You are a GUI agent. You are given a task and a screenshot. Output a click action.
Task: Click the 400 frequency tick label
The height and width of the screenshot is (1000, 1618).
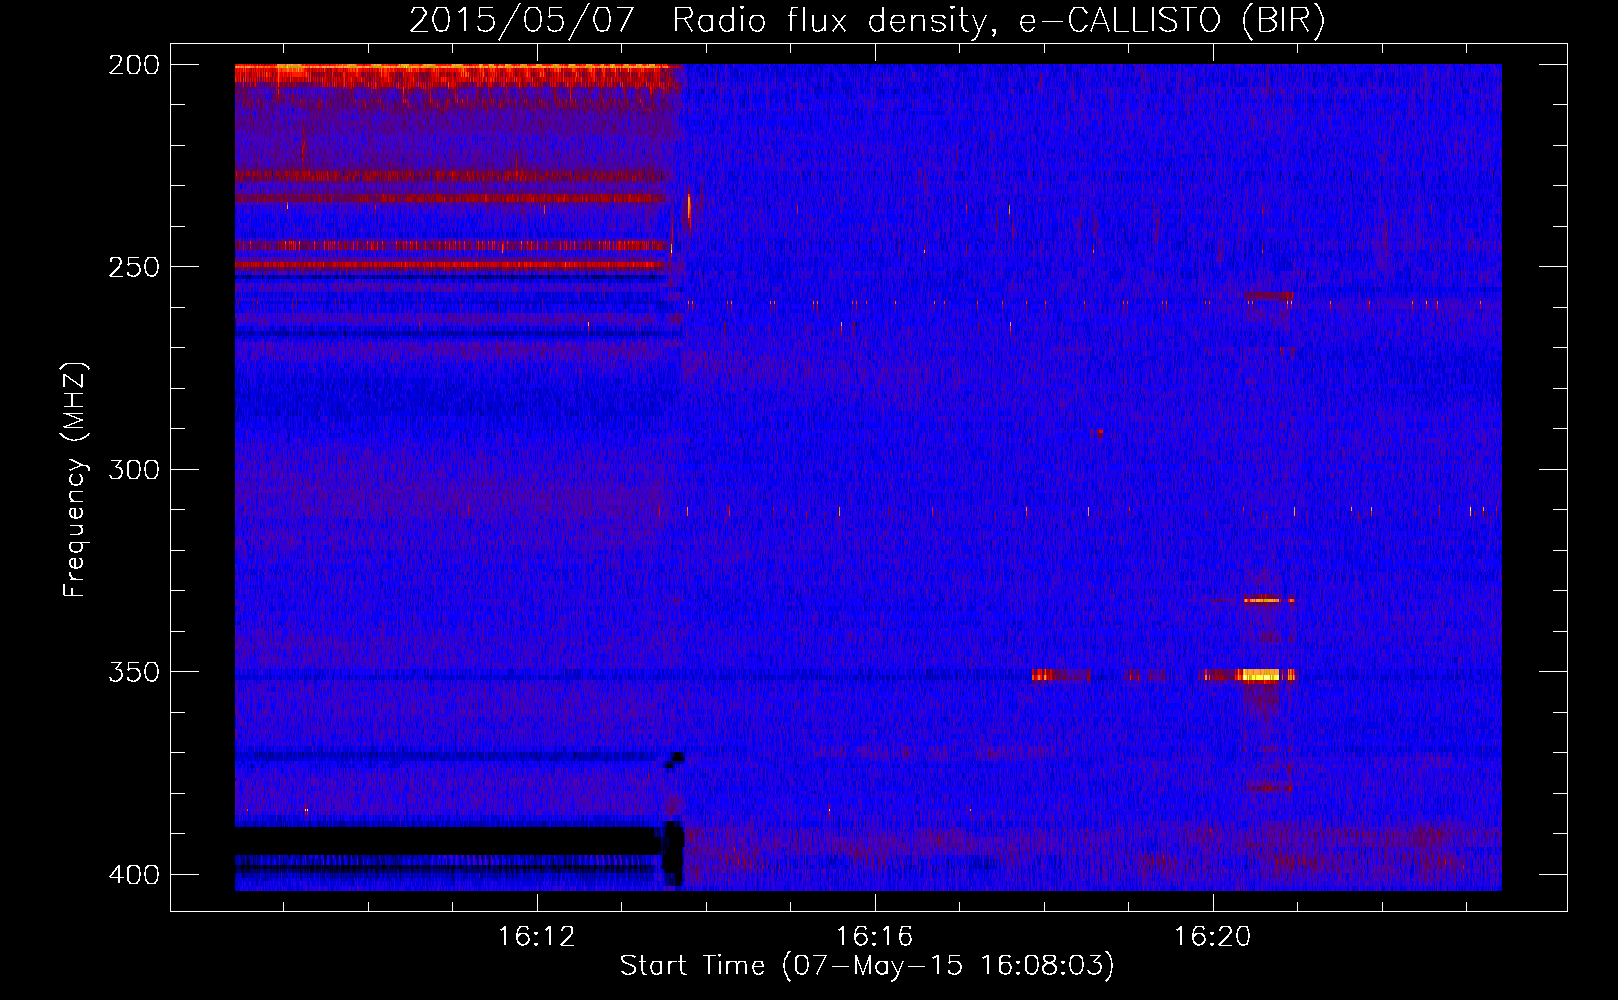click(x=133, y=875)
